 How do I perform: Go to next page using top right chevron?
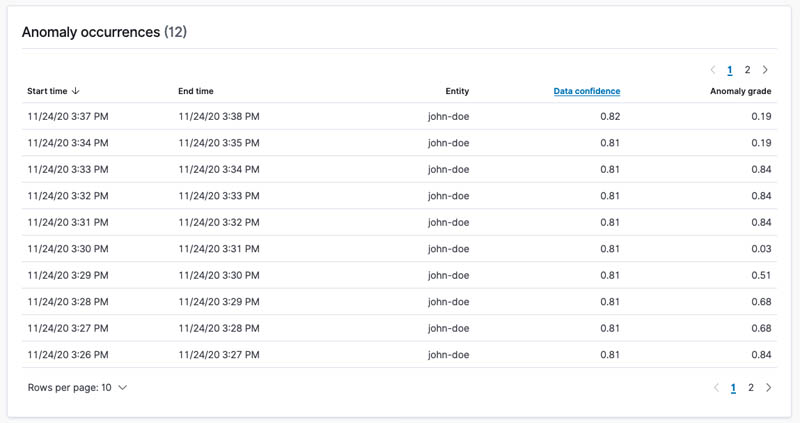click(x=765, y=70)
